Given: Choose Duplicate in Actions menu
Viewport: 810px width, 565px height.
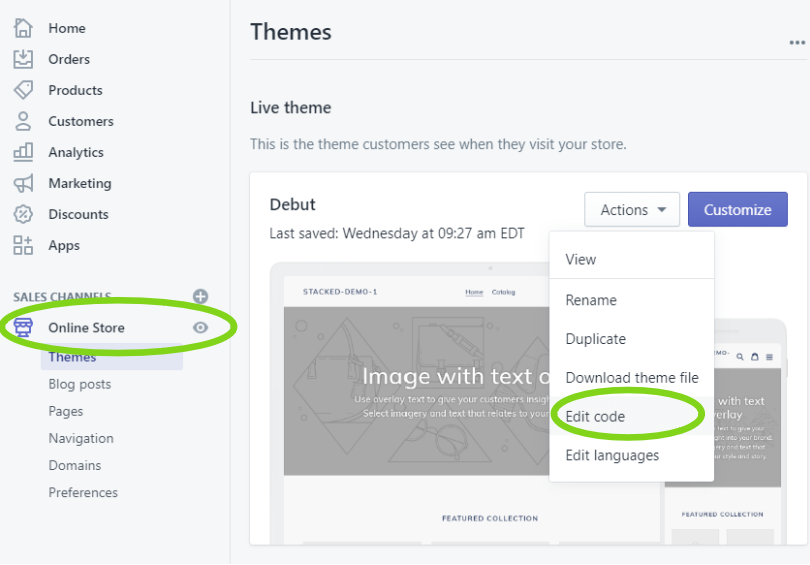Looking at the screenshot, I should tap(595, 339).
